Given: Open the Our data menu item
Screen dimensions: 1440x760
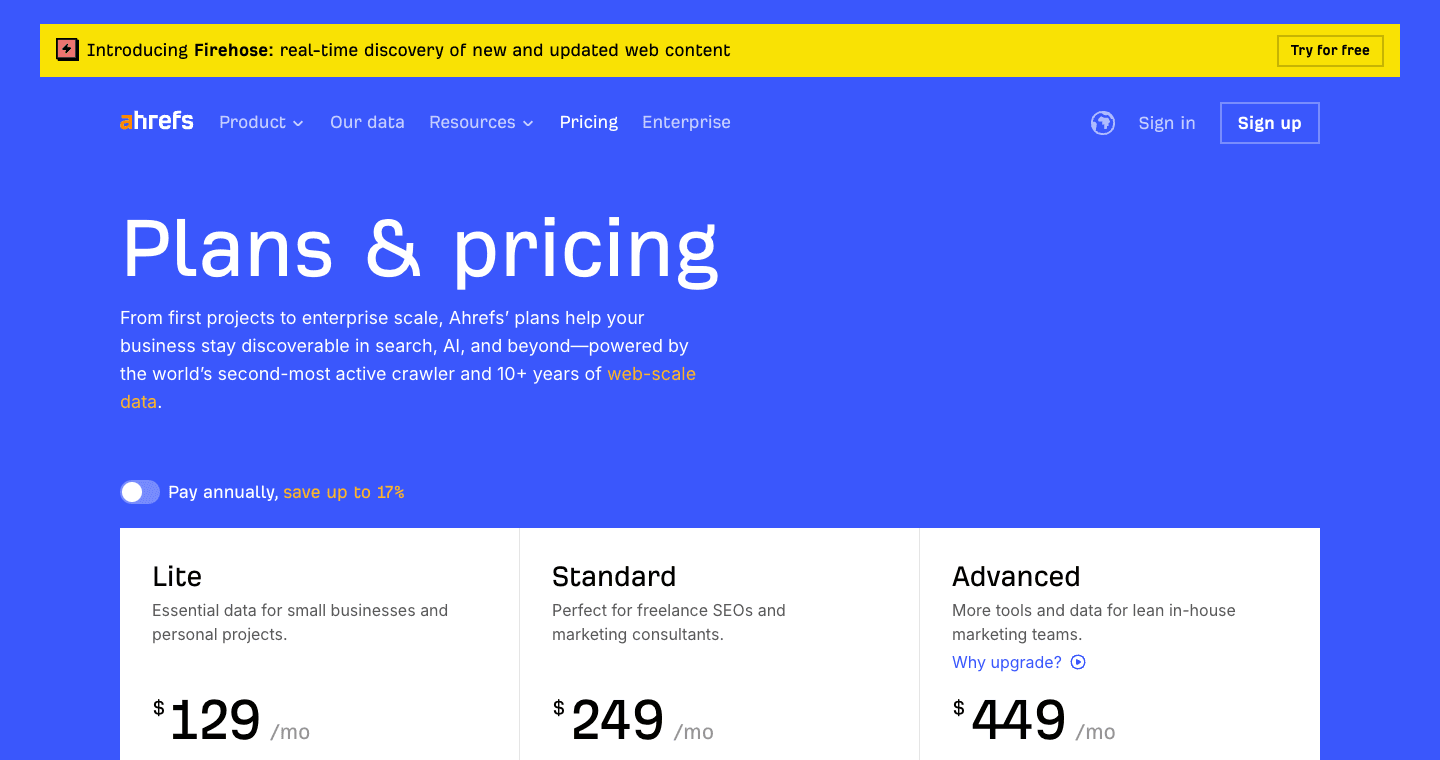Looking at the screenshot, I should 367,122.
